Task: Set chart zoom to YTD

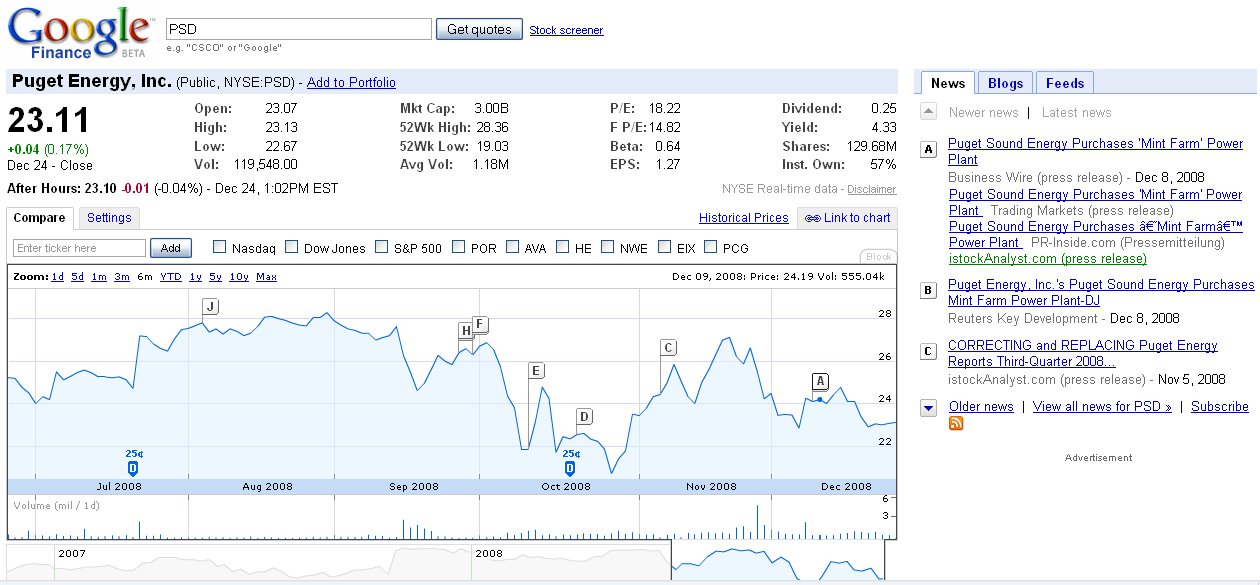Action: pyautogui.click(x=171, y=276)
